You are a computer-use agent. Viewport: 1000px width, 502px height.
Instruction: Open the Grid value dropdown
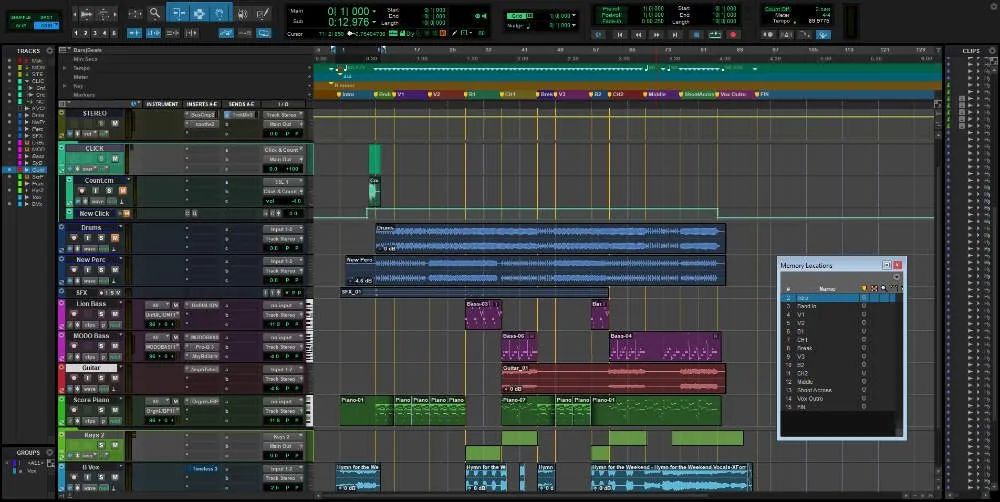click(574, 15)
